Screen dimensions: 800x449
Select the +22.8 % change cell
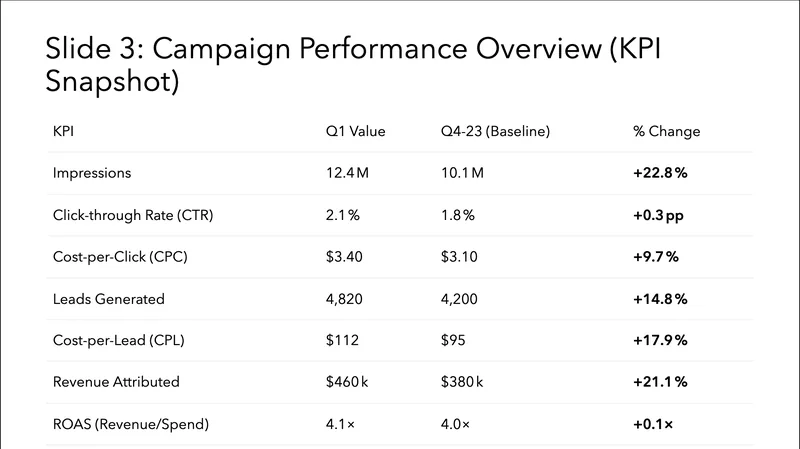click(x=660, y=173)
